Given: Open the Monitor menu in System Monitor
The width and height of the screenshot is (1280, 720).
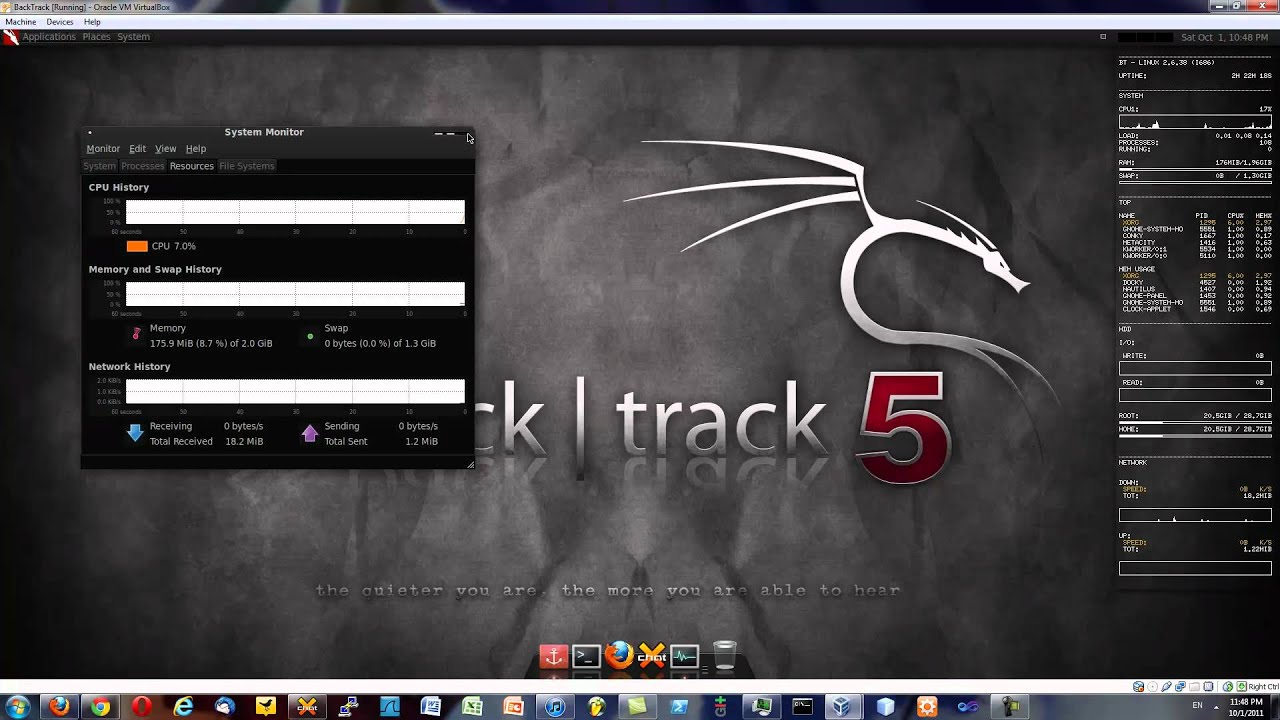Looking at the screenshot, I should (x=103, y=149).
